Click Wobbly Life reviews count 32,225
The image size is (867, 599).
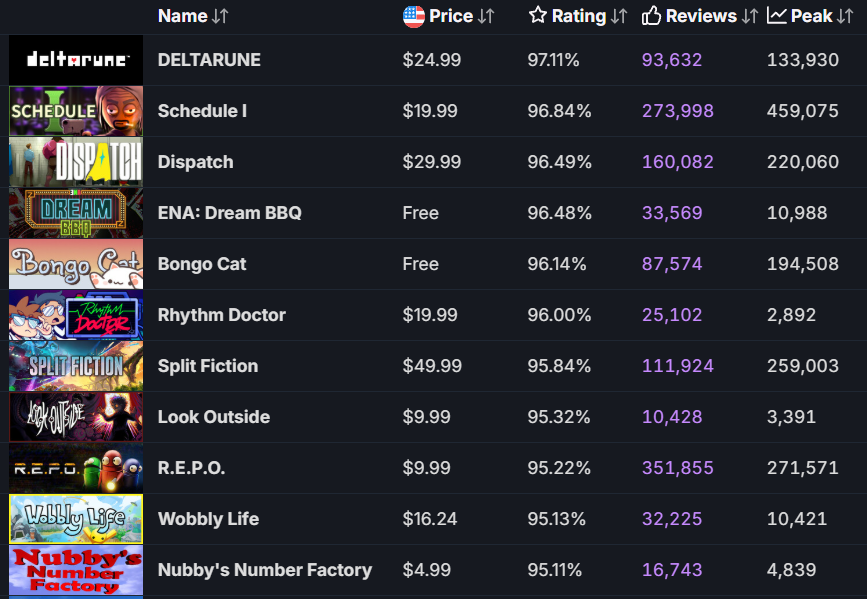[672, 519]
